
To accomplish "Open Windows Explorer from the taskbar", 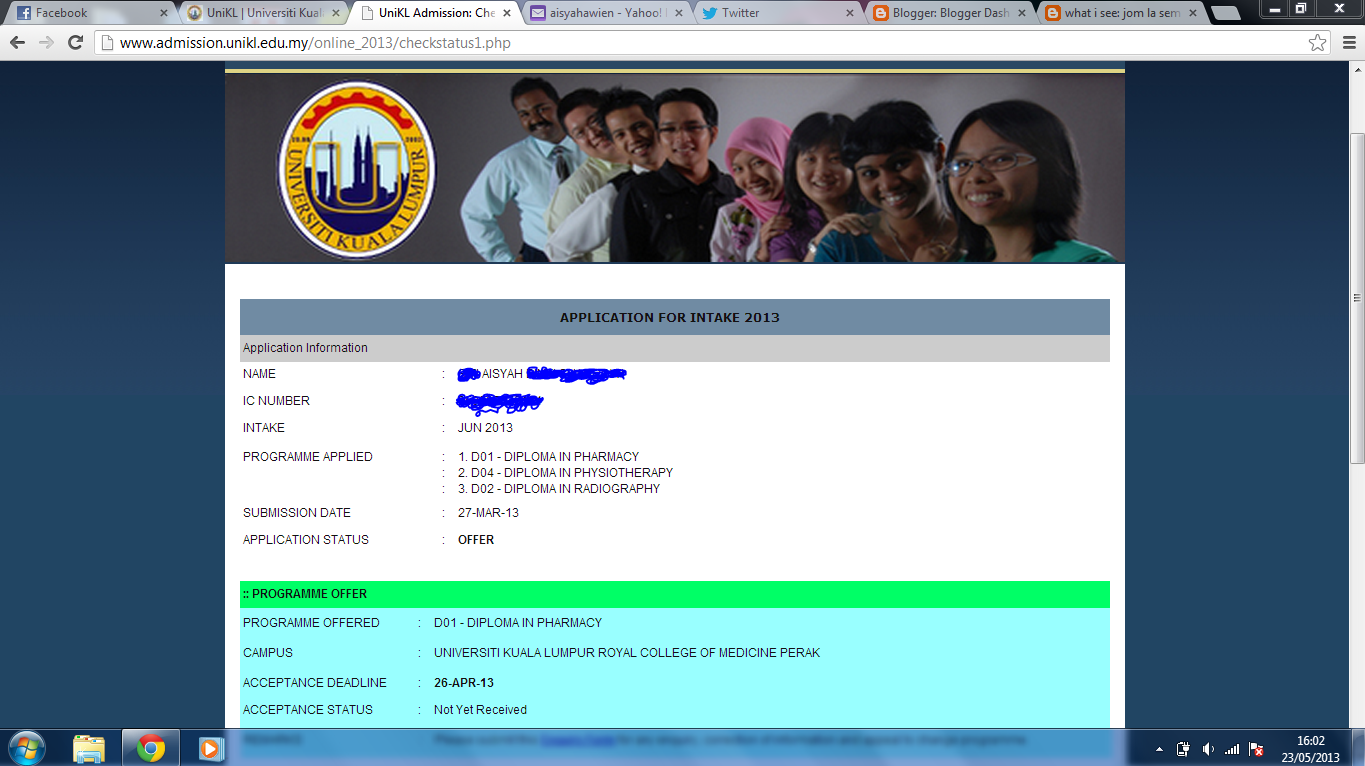I will pos(89,748).
